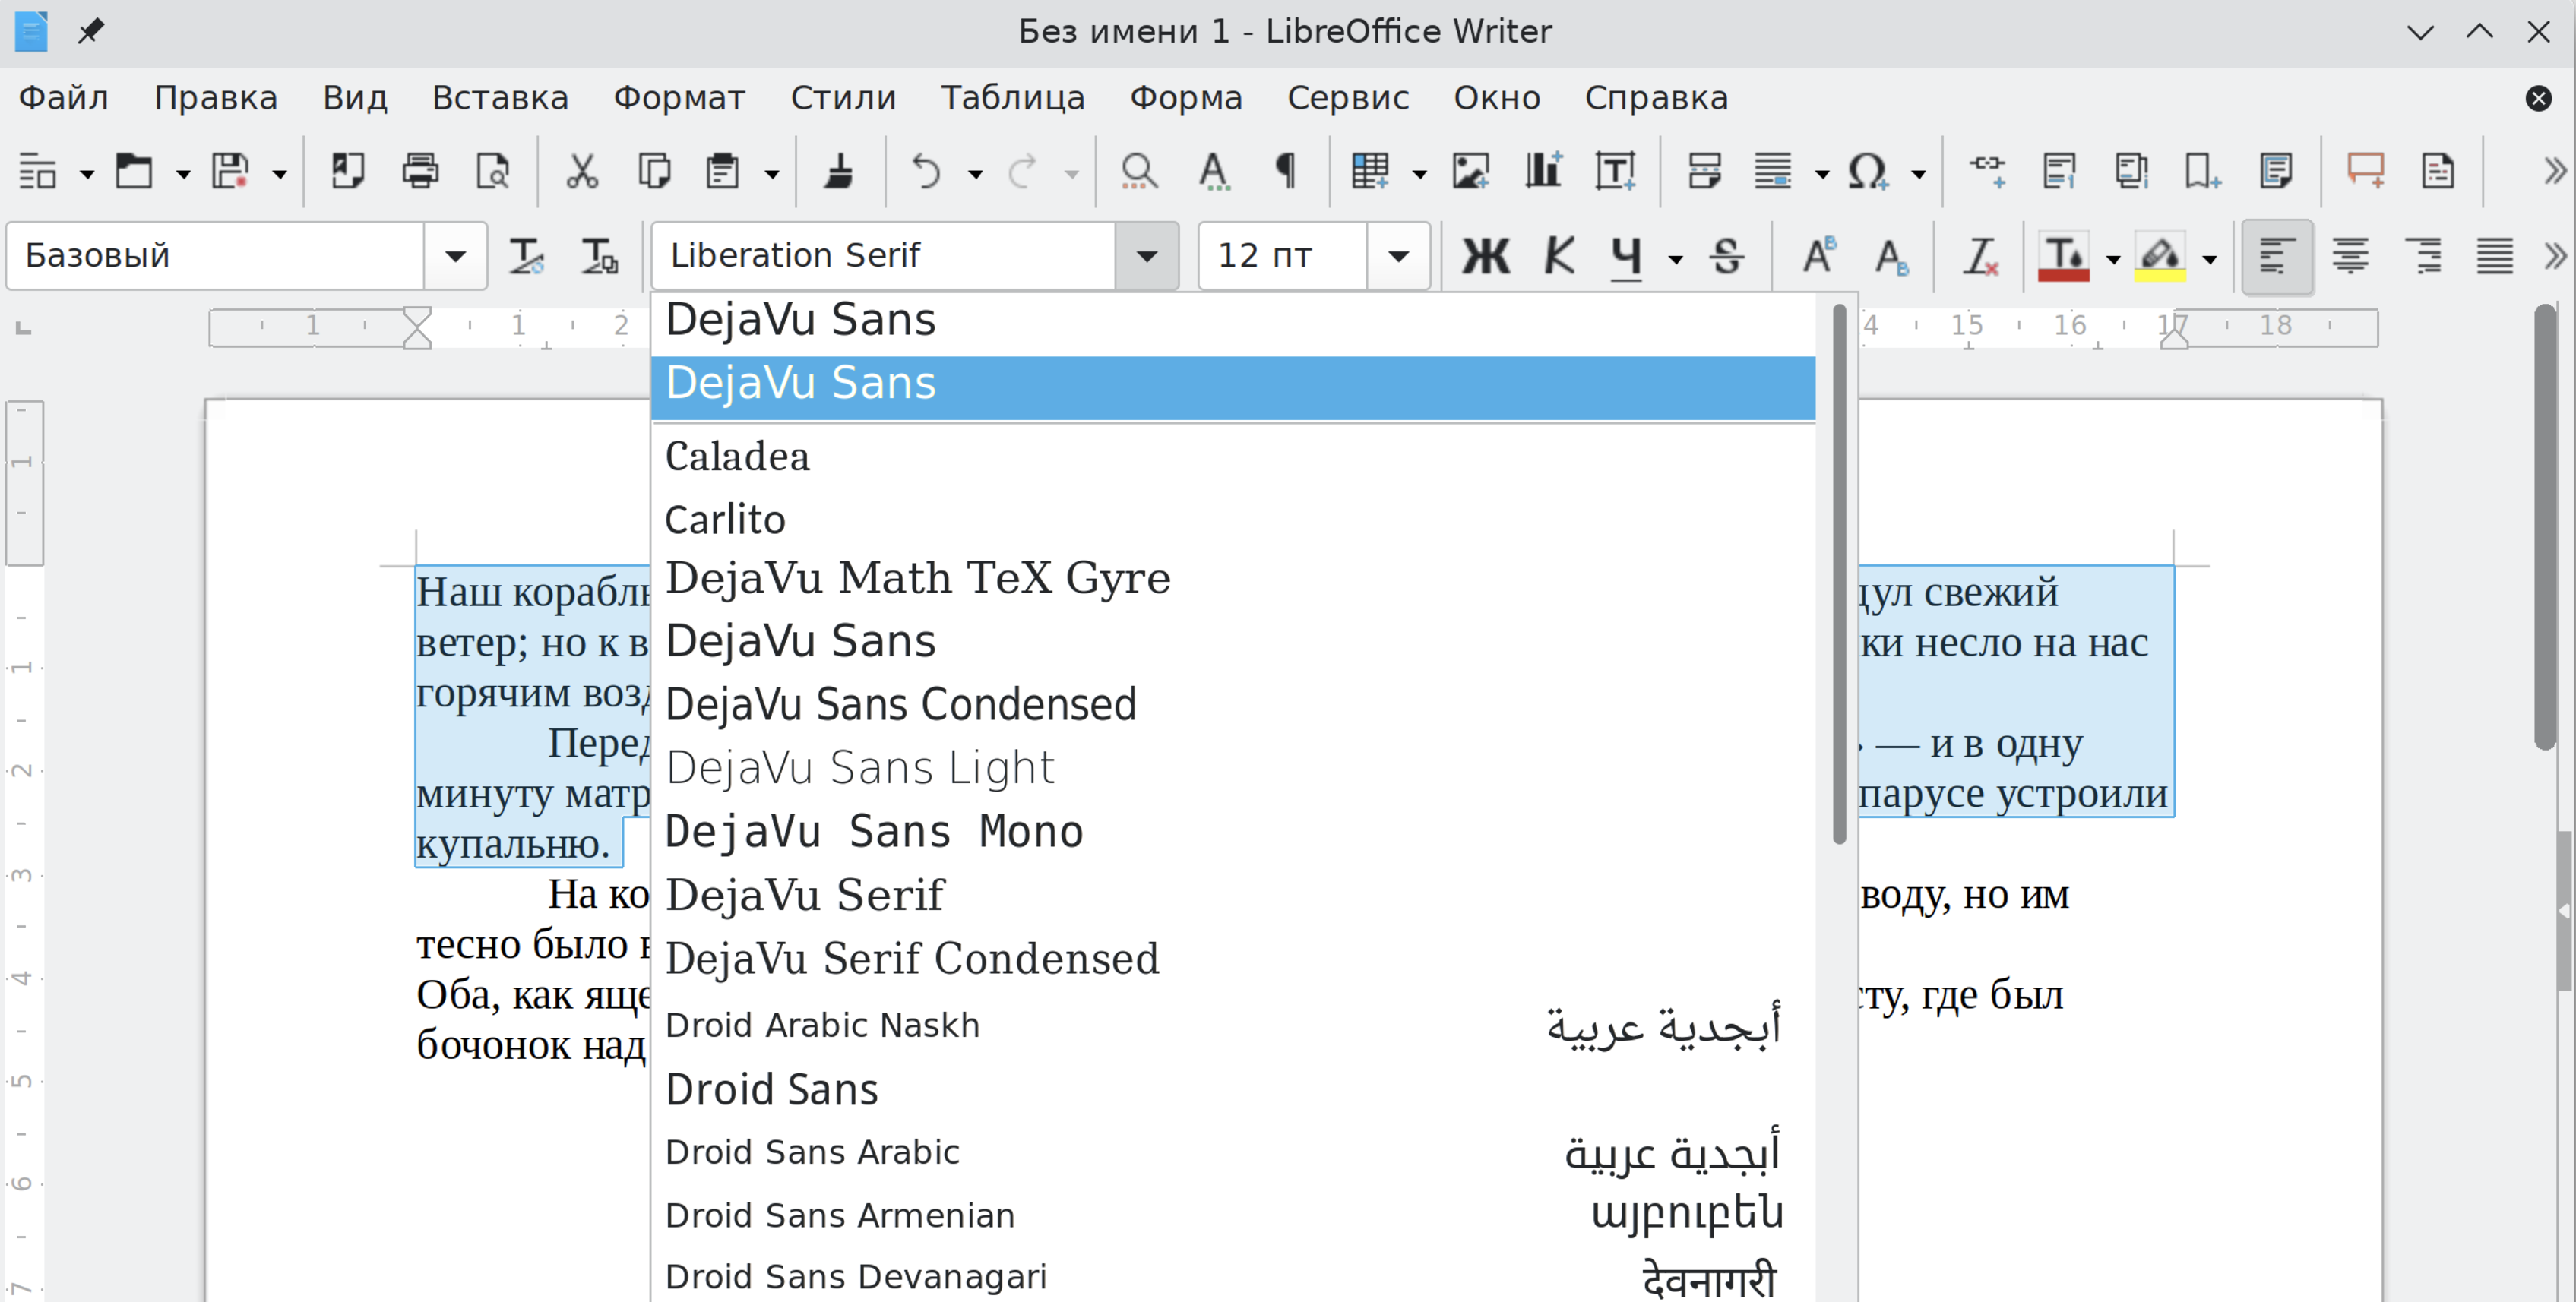Enable Align Right paragraph alignment
The width and height of the screenshot is (2576, 1302).
[2423, 256]
